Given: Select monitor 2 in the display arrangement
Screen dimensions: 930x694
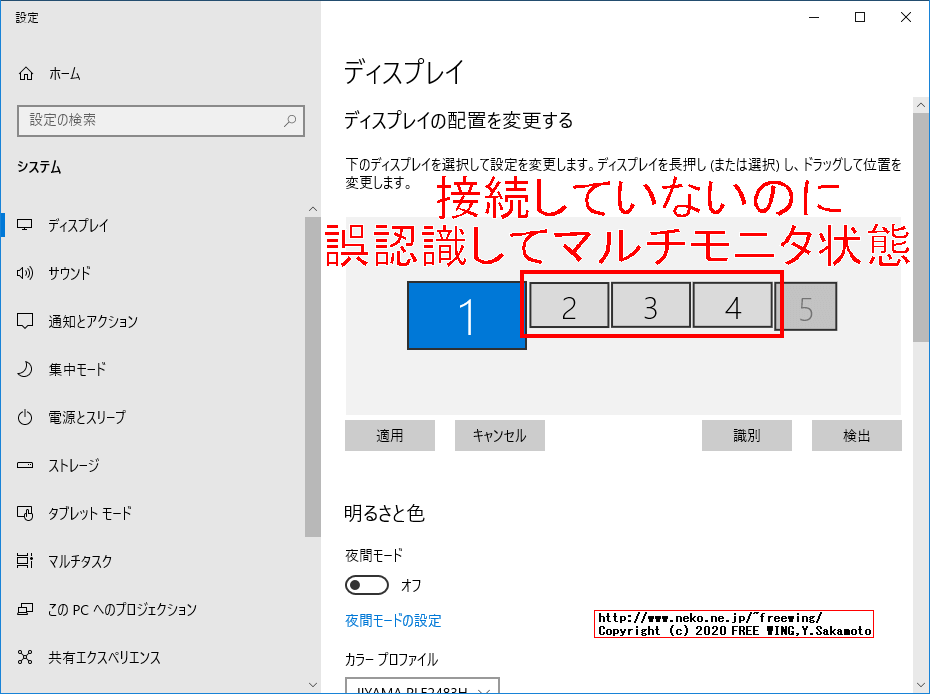Looking at the screenshot, I should (x=568, y=306).
